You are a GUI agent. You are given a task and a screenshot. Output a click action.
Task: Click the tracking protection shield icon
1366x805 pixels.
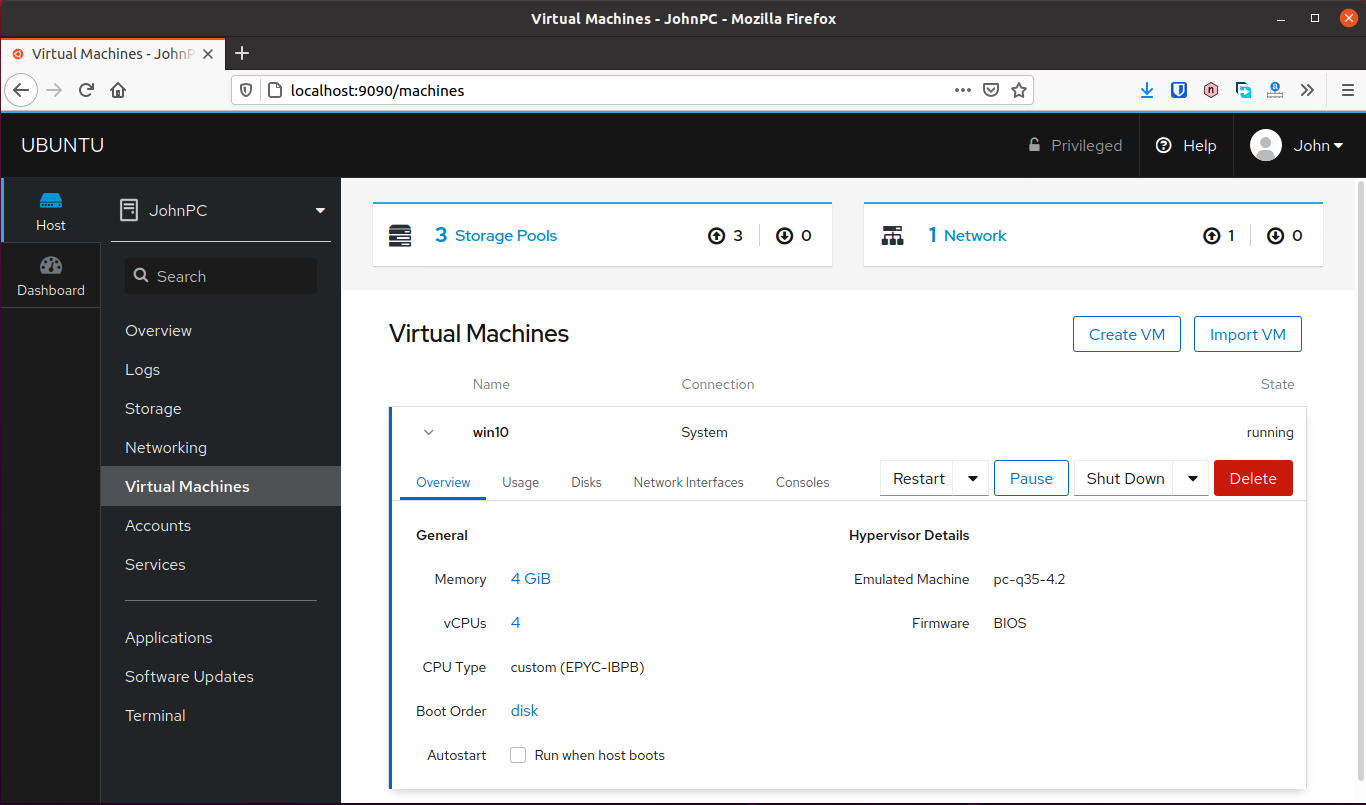click(245, 90)
